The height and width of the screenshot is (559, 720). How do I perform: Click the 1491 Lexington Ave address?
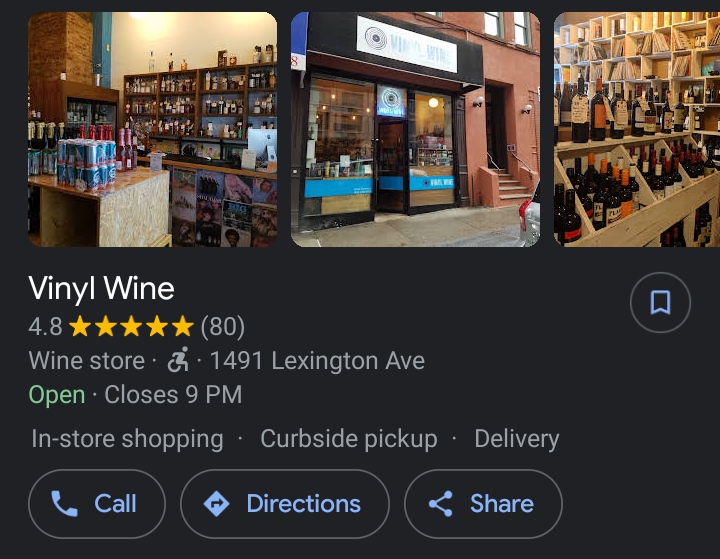click(317, 361)
